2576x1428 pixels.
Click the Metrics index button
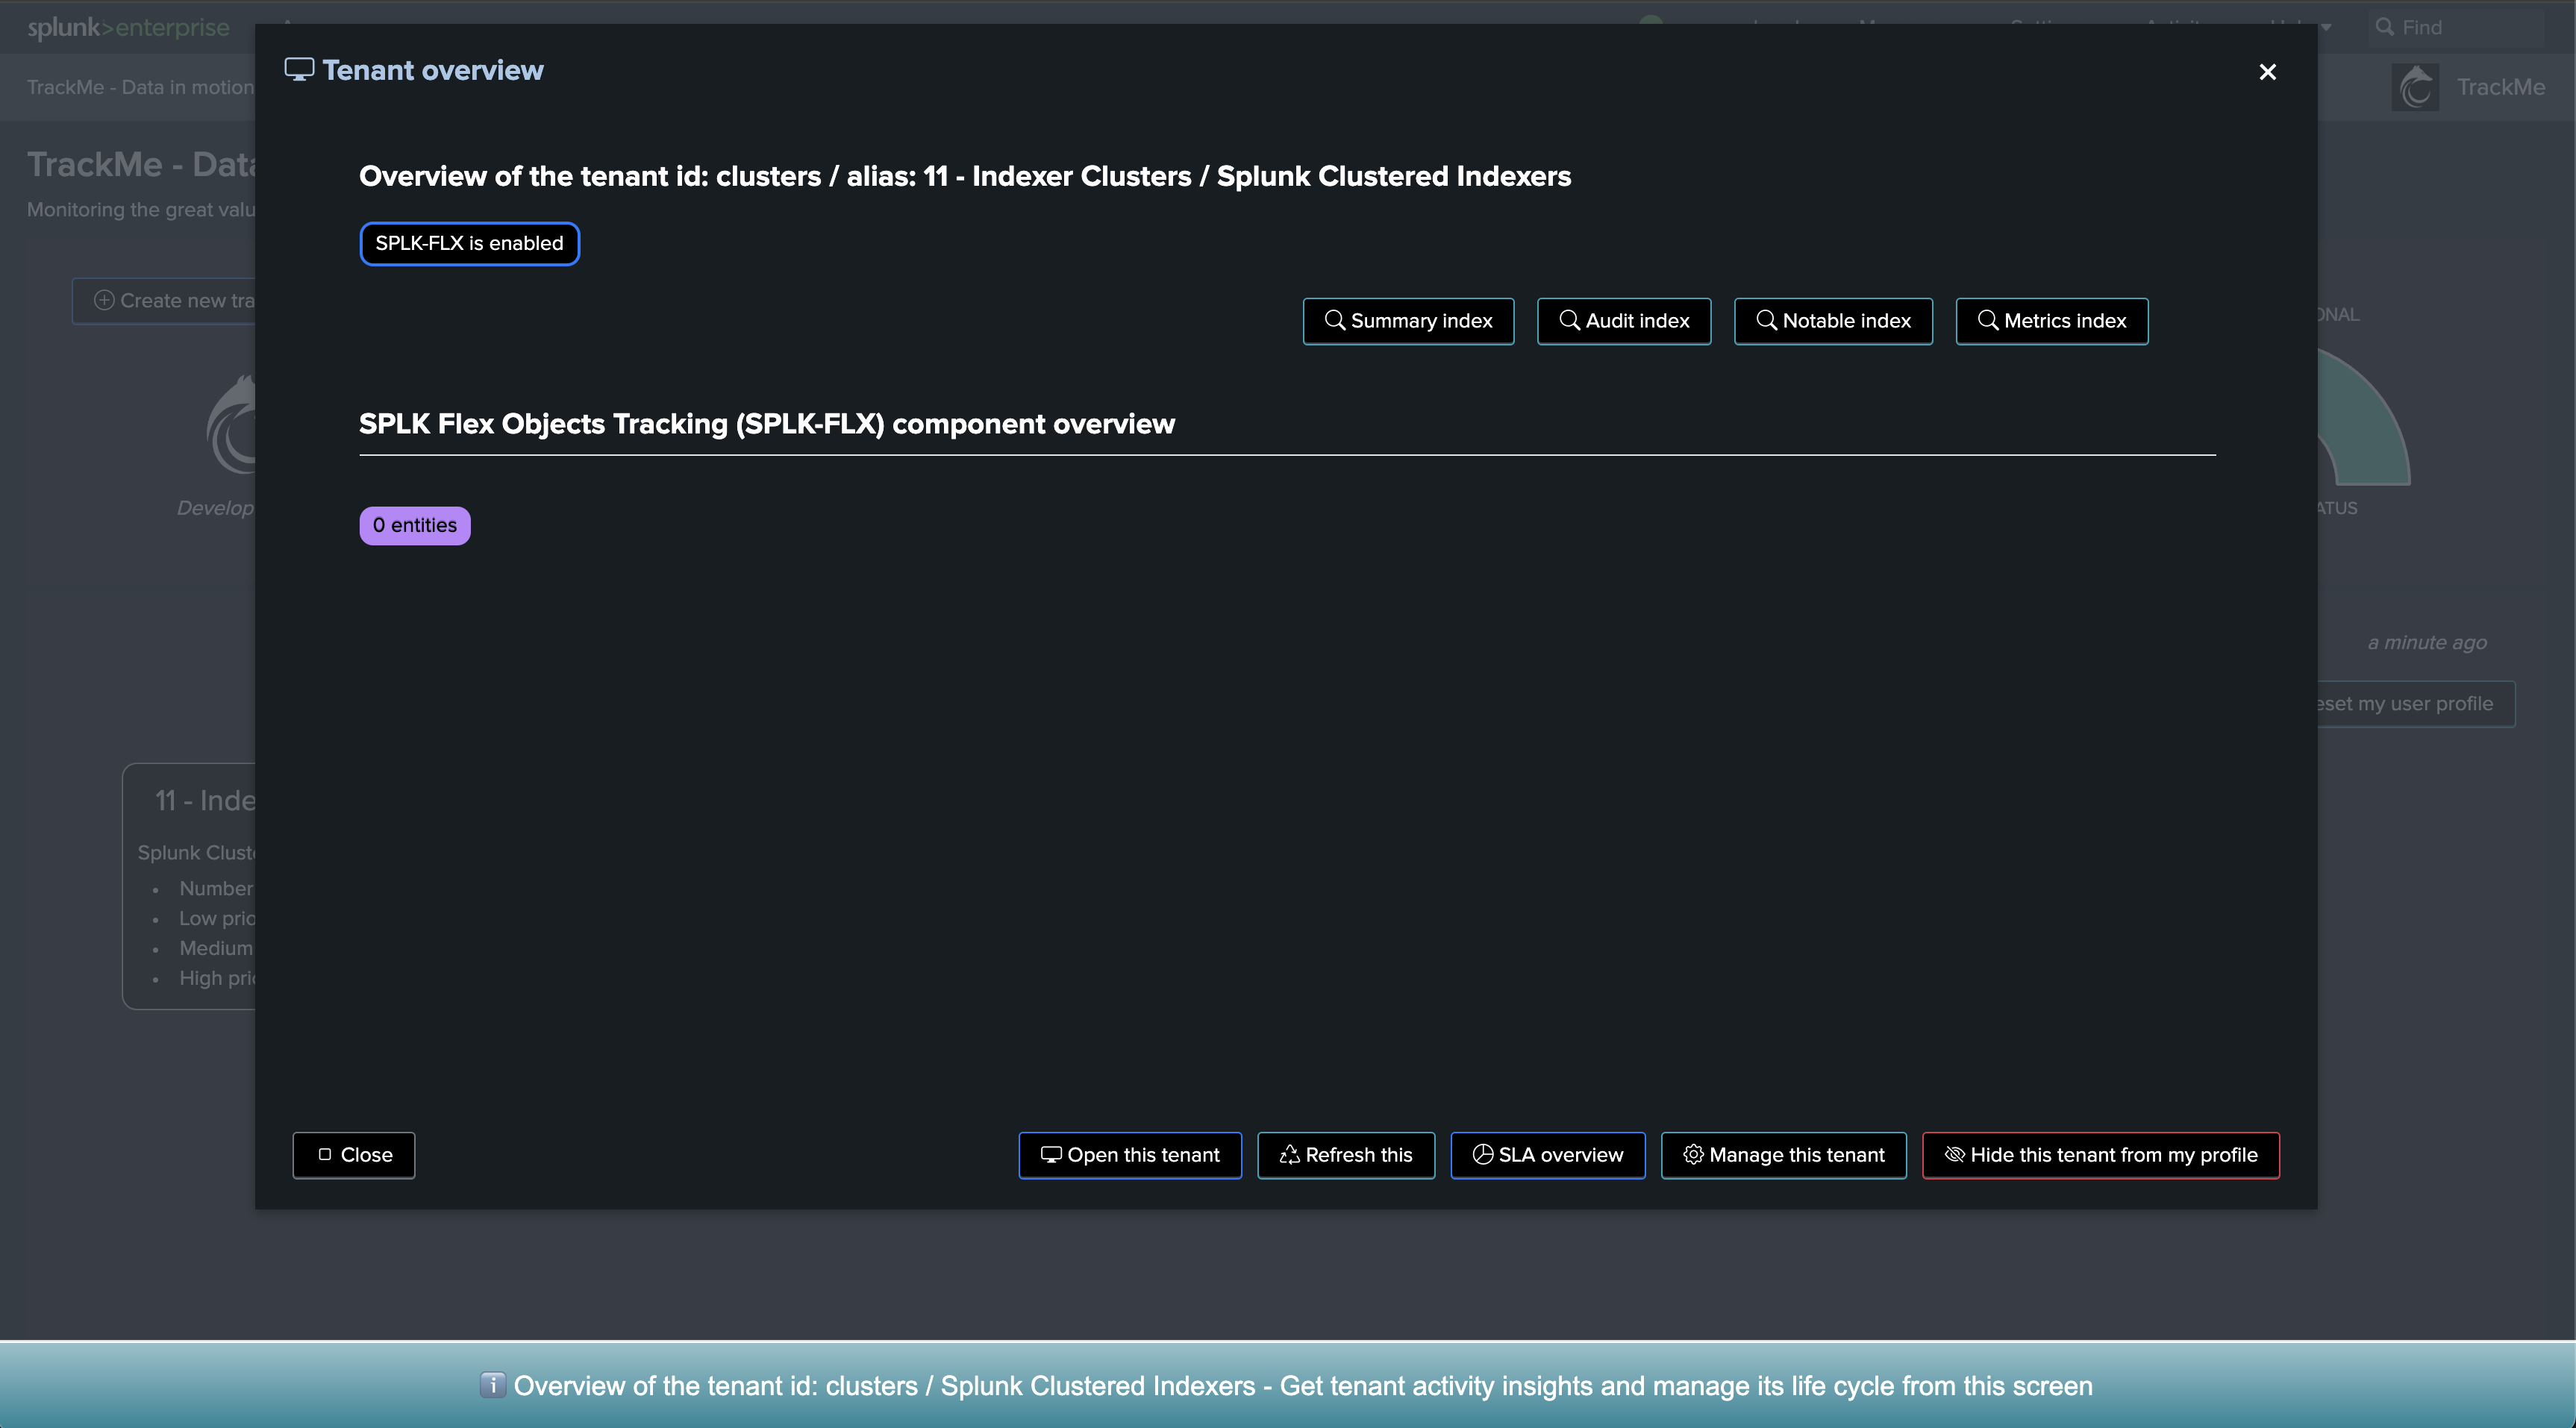point(2051,321)
